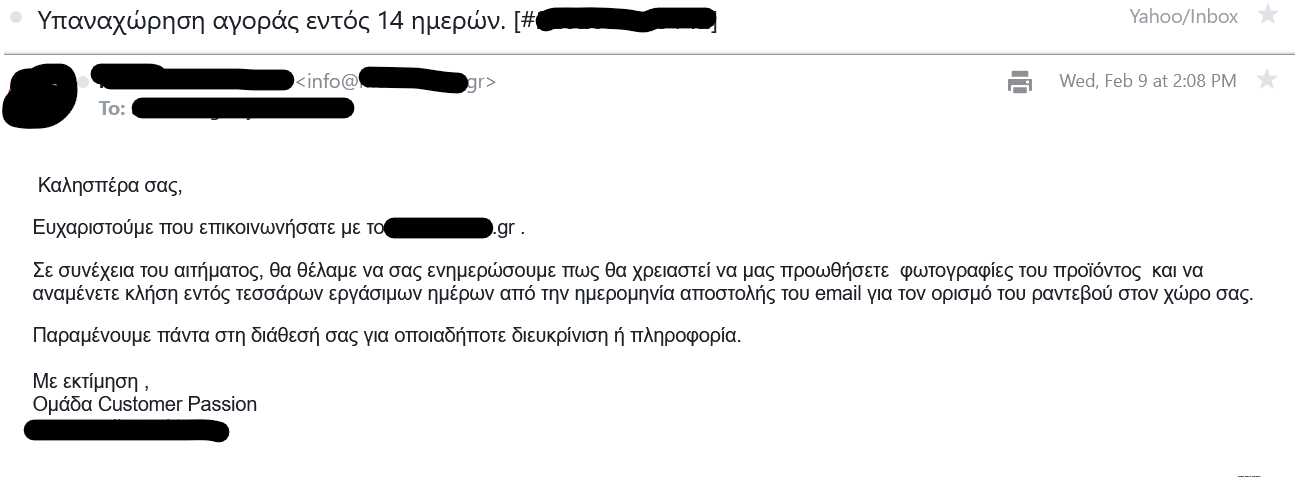Click the paragraph starting with Σε συνέχεια του αιτήματος
This screenshot has width=1295, height=490.
[643, 283]
